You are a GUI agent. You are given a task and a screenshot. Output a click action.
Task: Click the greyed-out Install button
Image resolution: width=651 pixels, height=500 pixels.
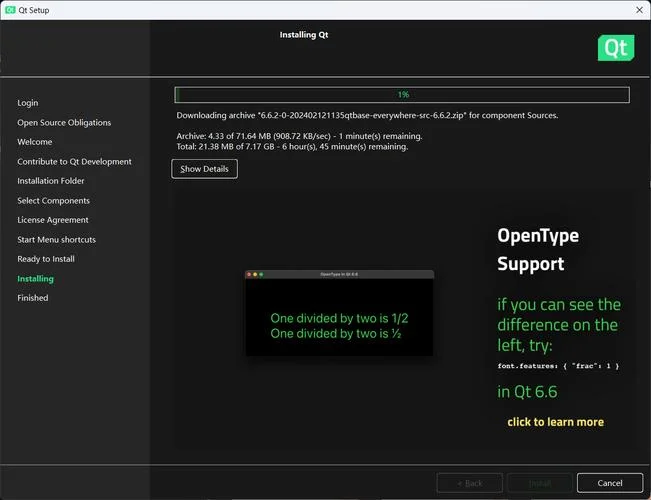[x=540, y=483]
